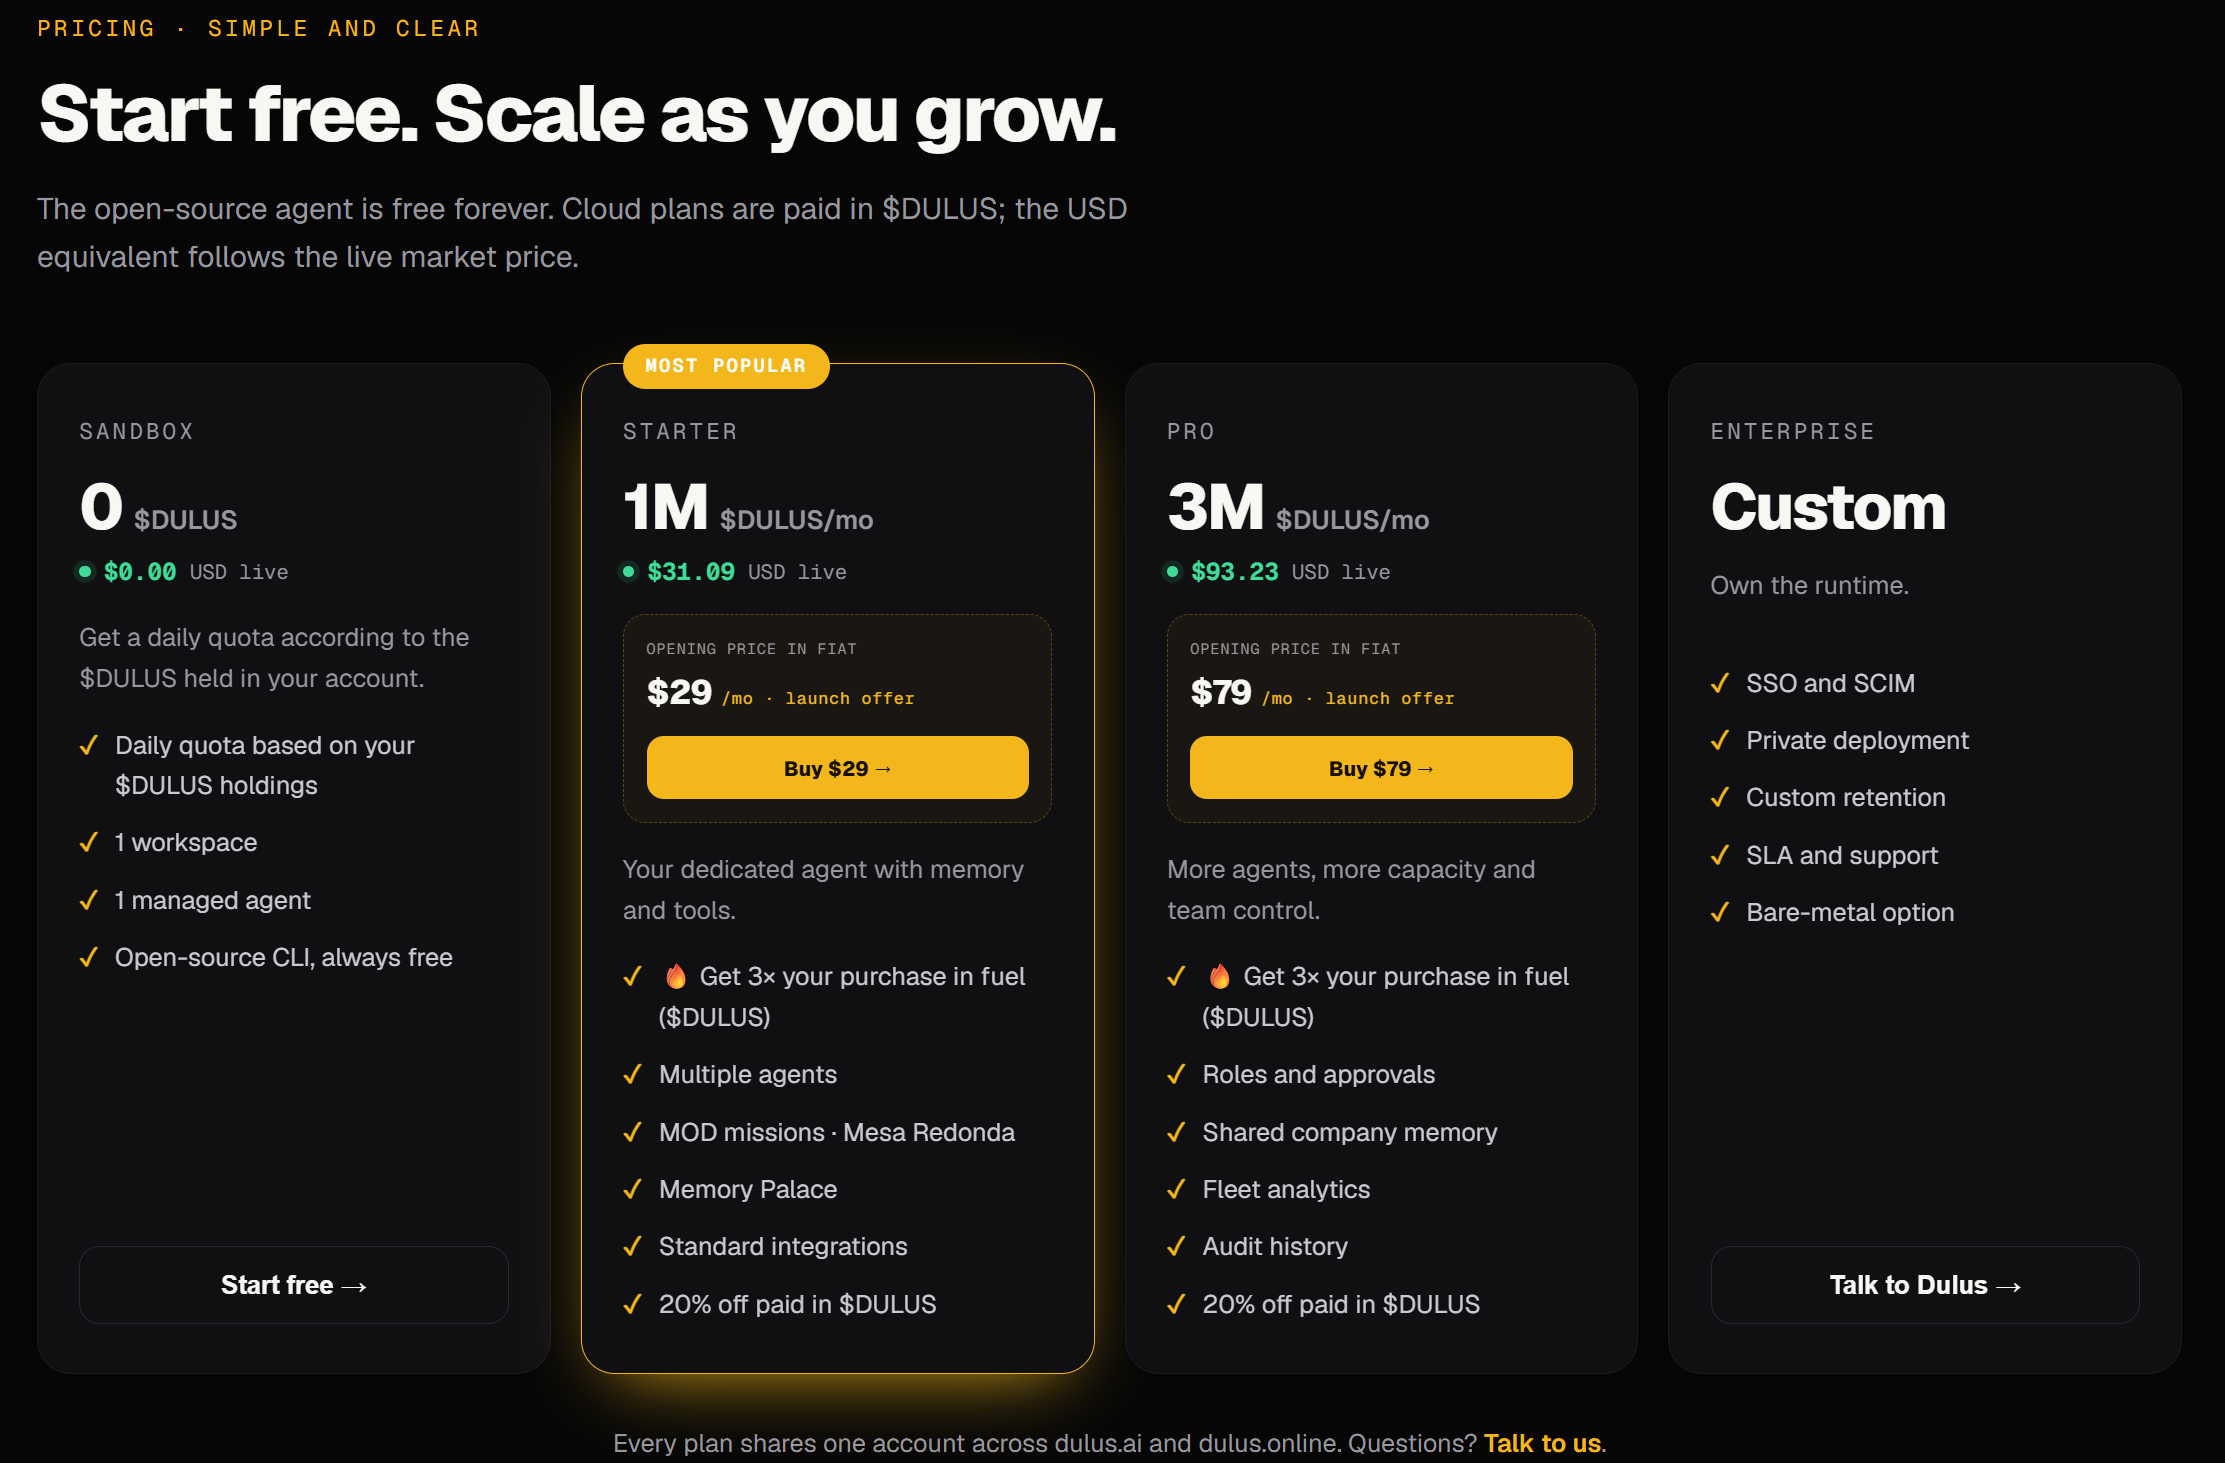
Task: Buy the Pro plan for $79
Action: tap(1380, 768)
